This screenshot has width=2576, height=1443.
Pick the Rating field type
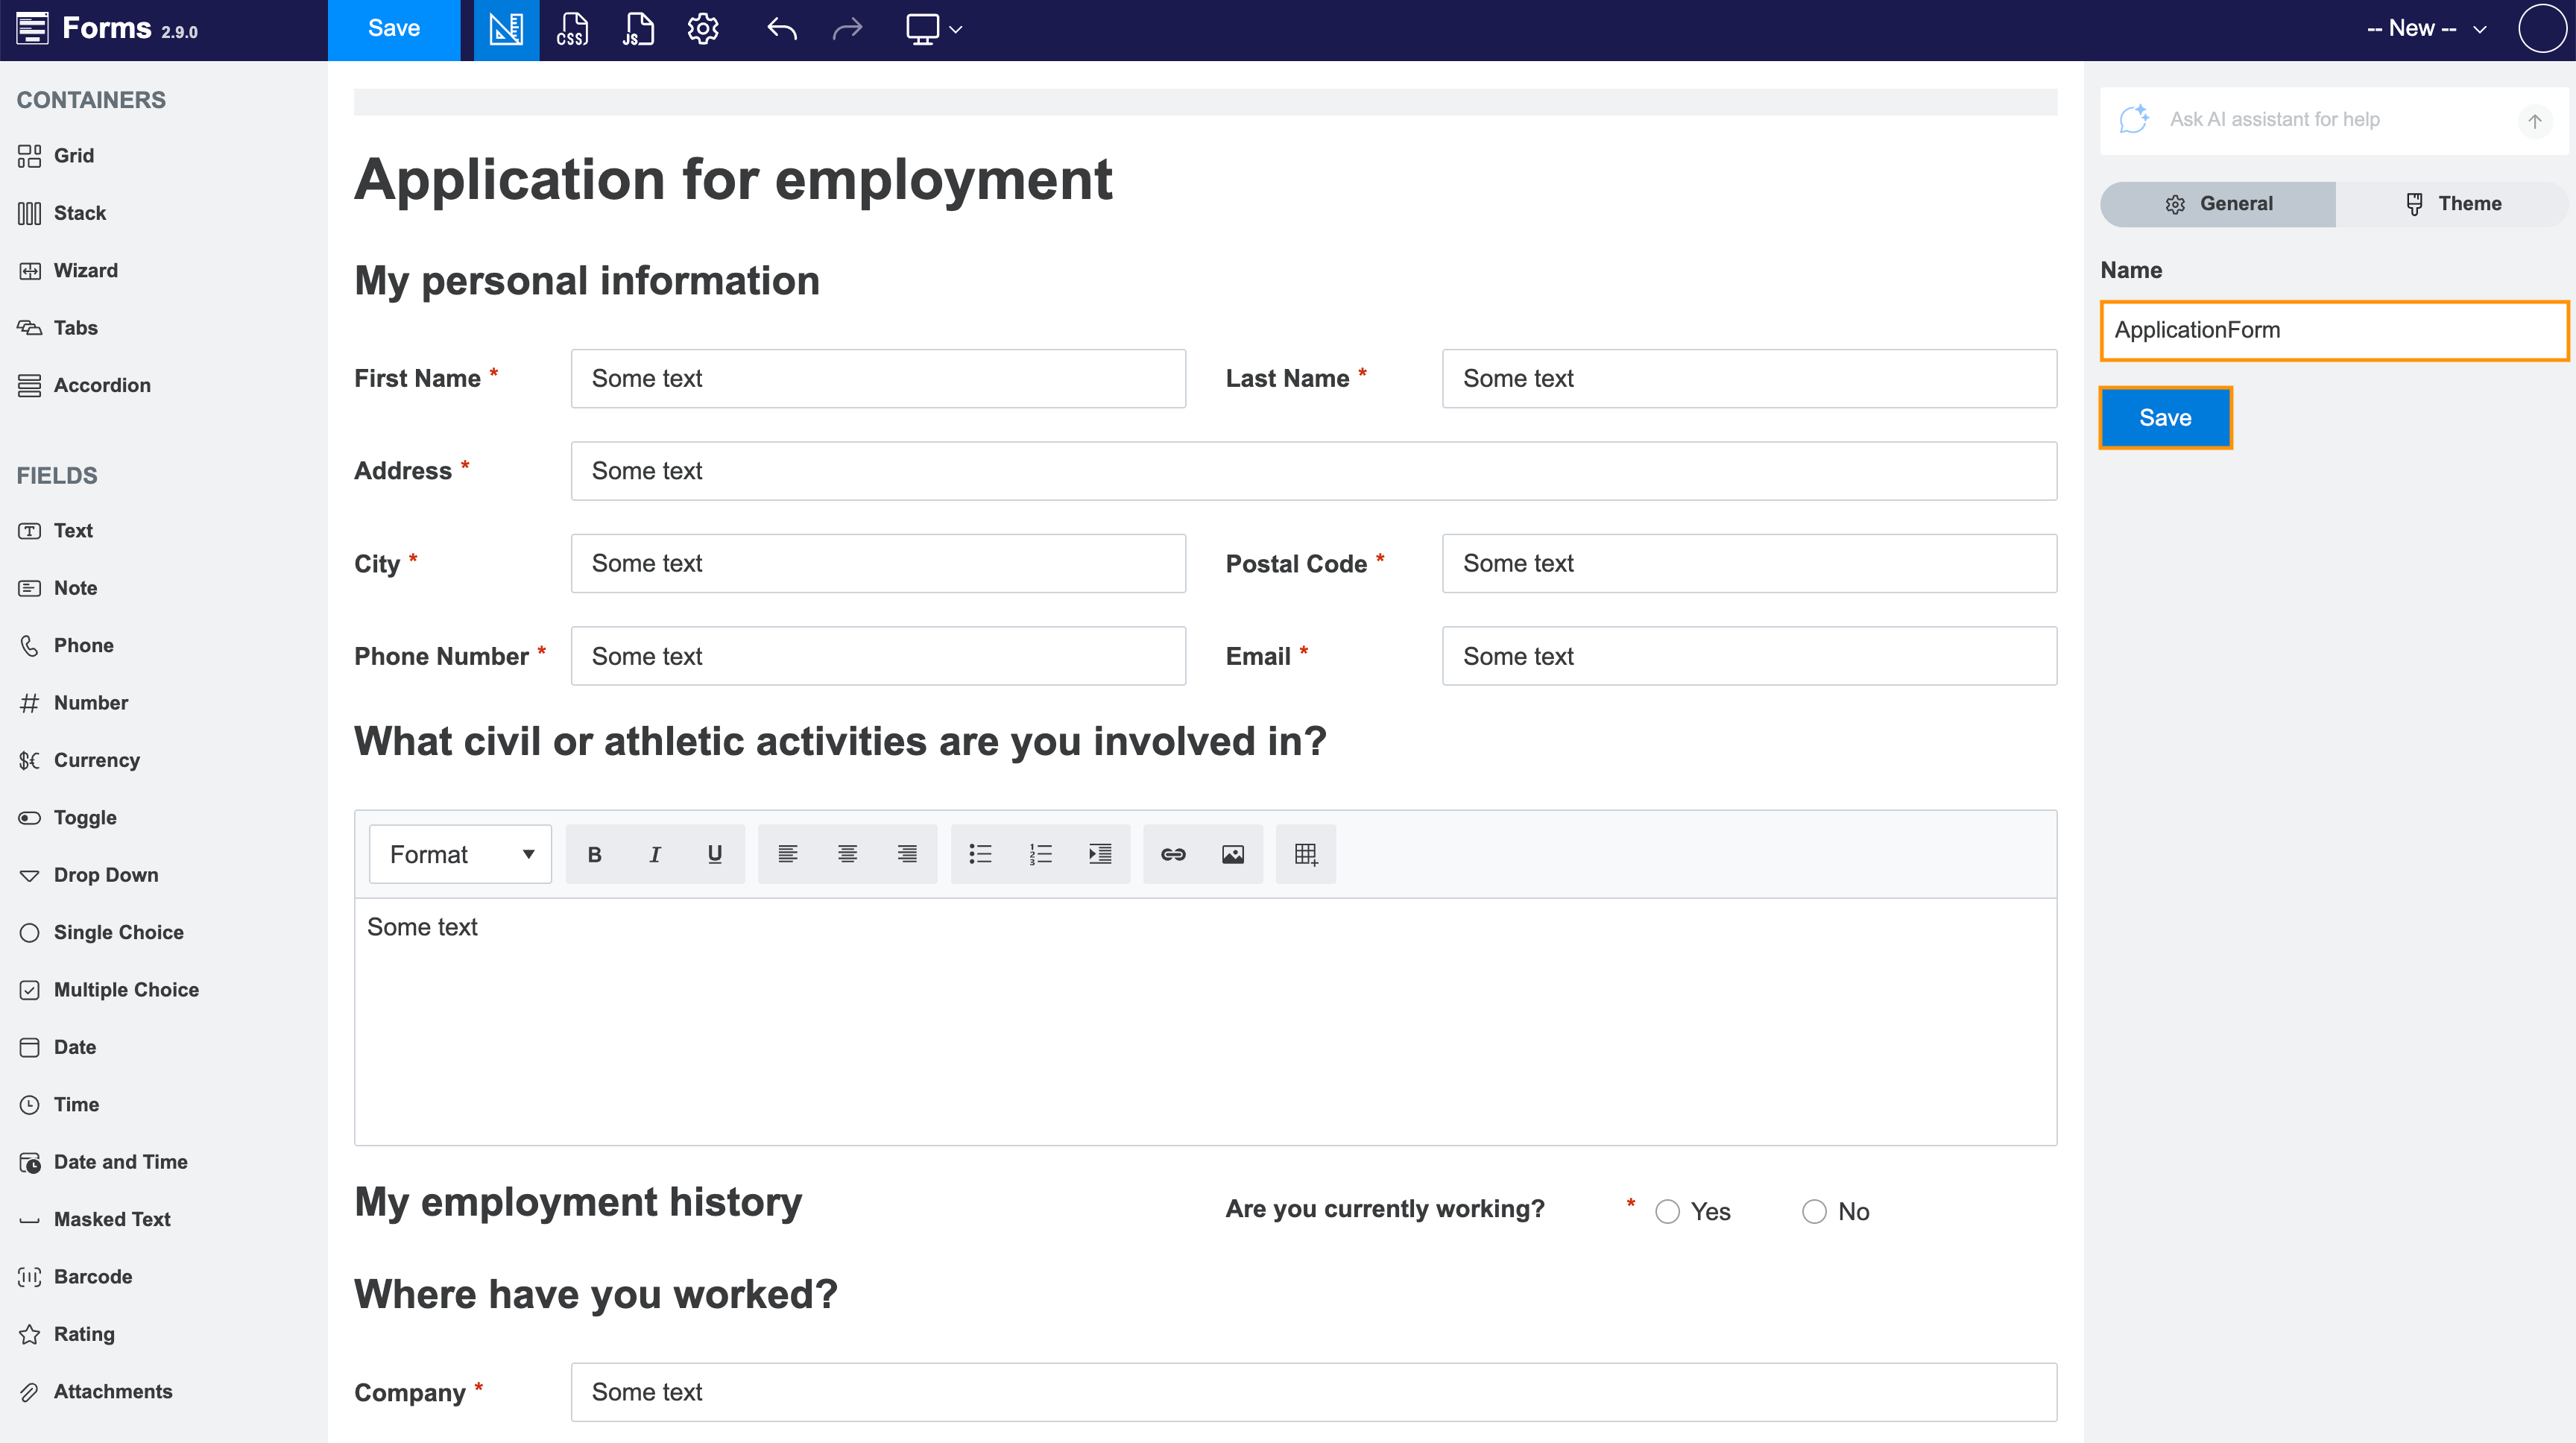tap(66, 1335)
